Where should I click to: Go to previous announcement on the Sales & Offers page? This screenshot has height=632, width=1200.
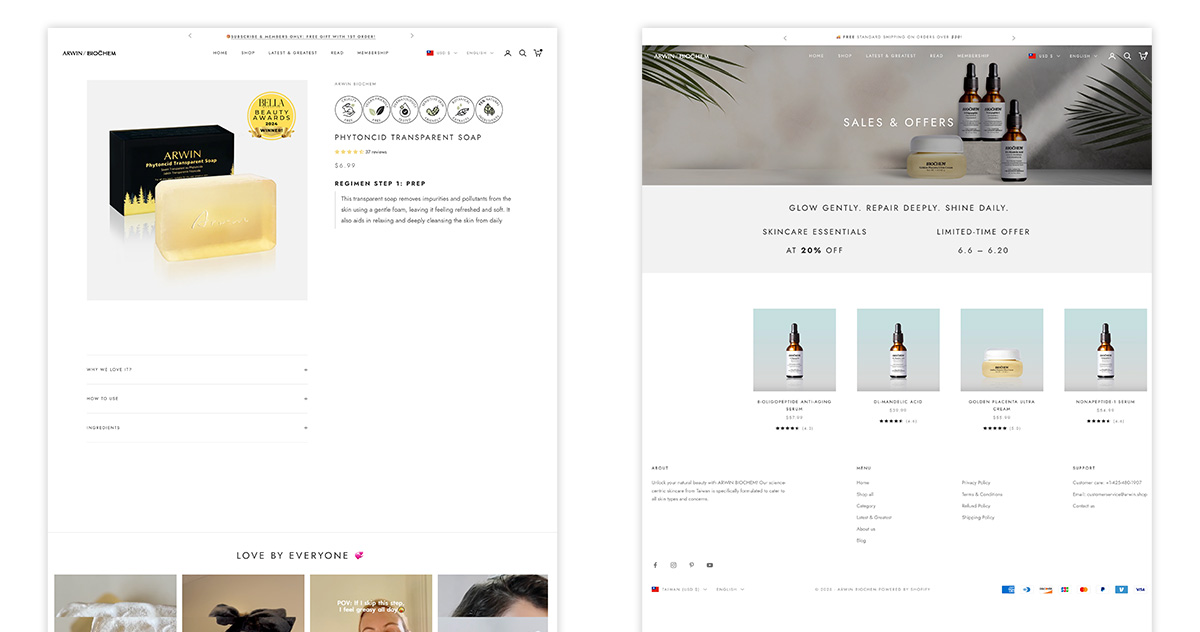tap(785, 38)
